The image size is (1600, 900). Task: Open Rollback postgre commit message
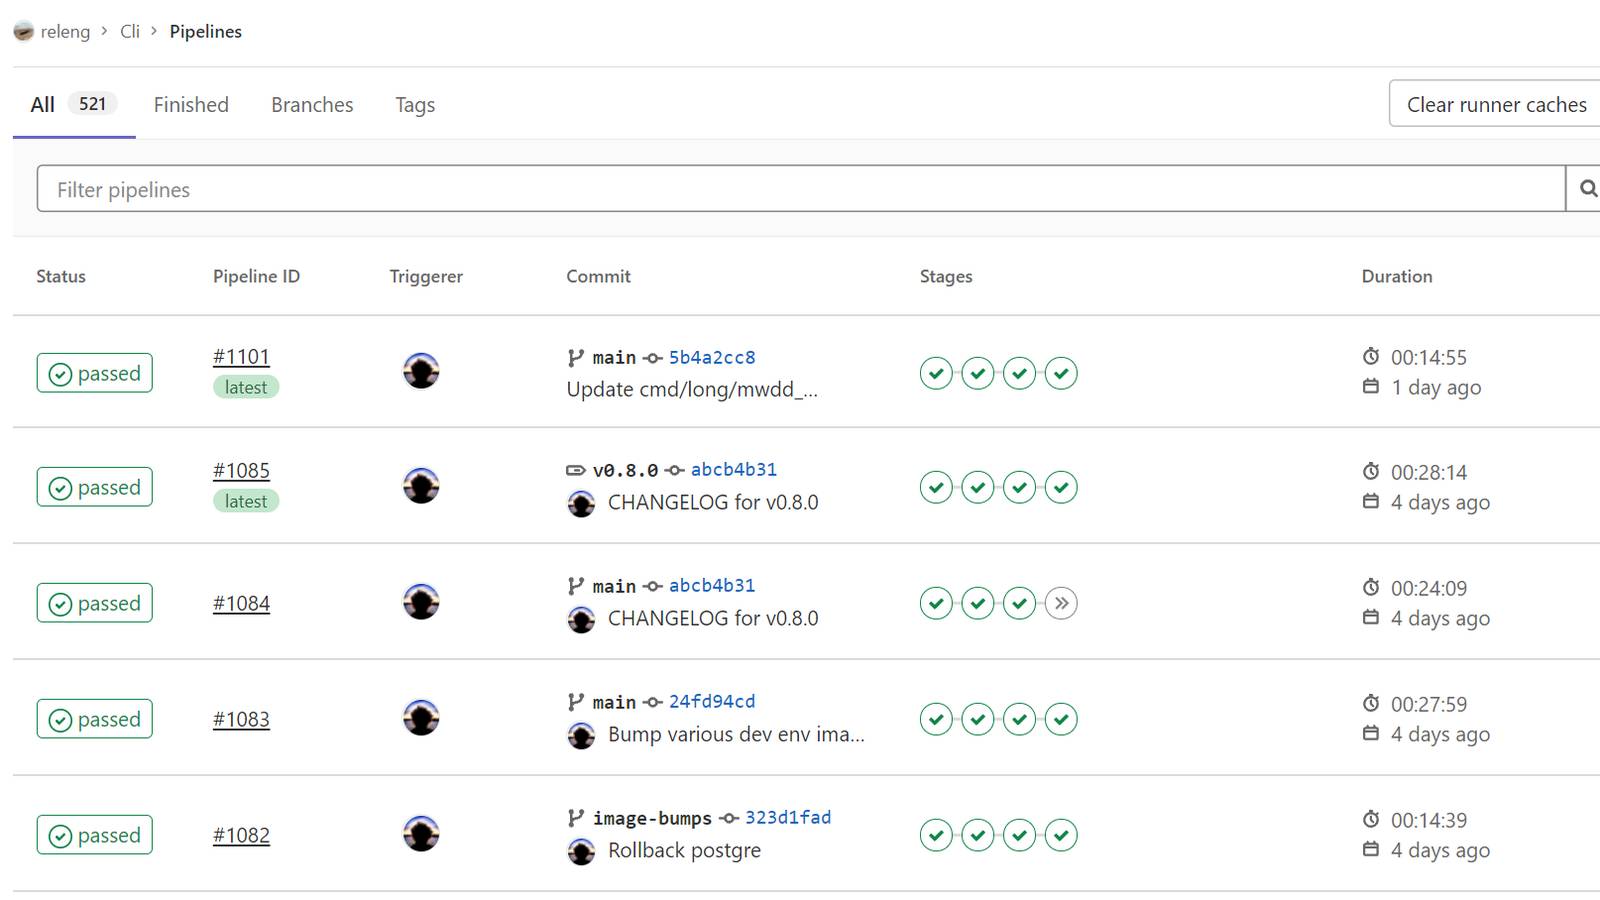point(684,850)
